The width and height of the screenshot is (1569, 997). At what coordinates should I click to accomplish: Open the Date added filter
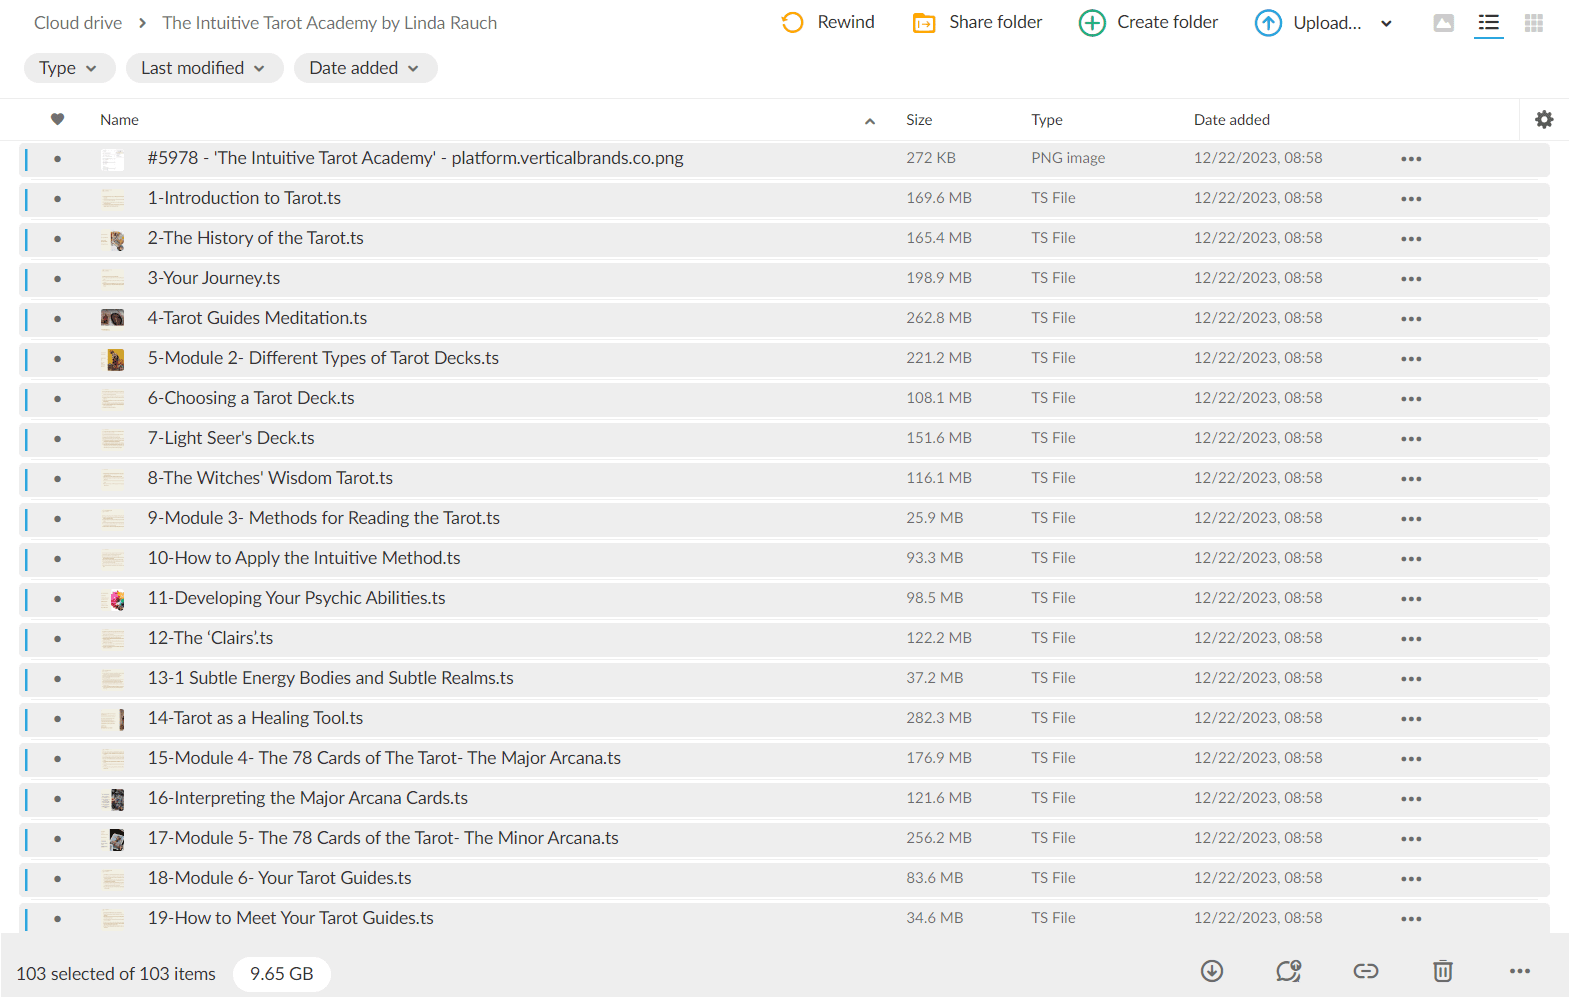365,68
